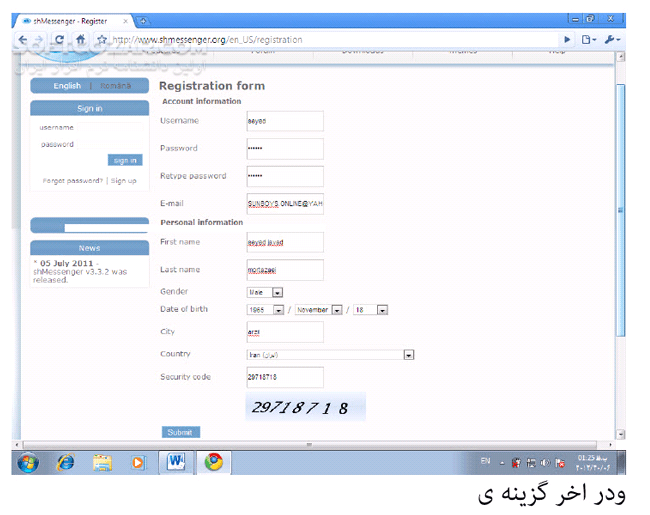Open Chrome wrench settings menu

click(x=611, y=39)
